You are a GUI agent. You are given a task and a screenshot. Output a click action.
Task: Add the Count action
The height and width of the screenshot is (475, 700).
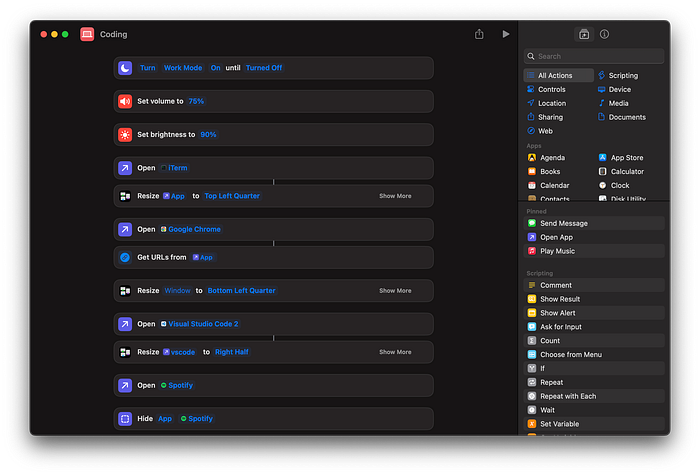click(594, 341)
